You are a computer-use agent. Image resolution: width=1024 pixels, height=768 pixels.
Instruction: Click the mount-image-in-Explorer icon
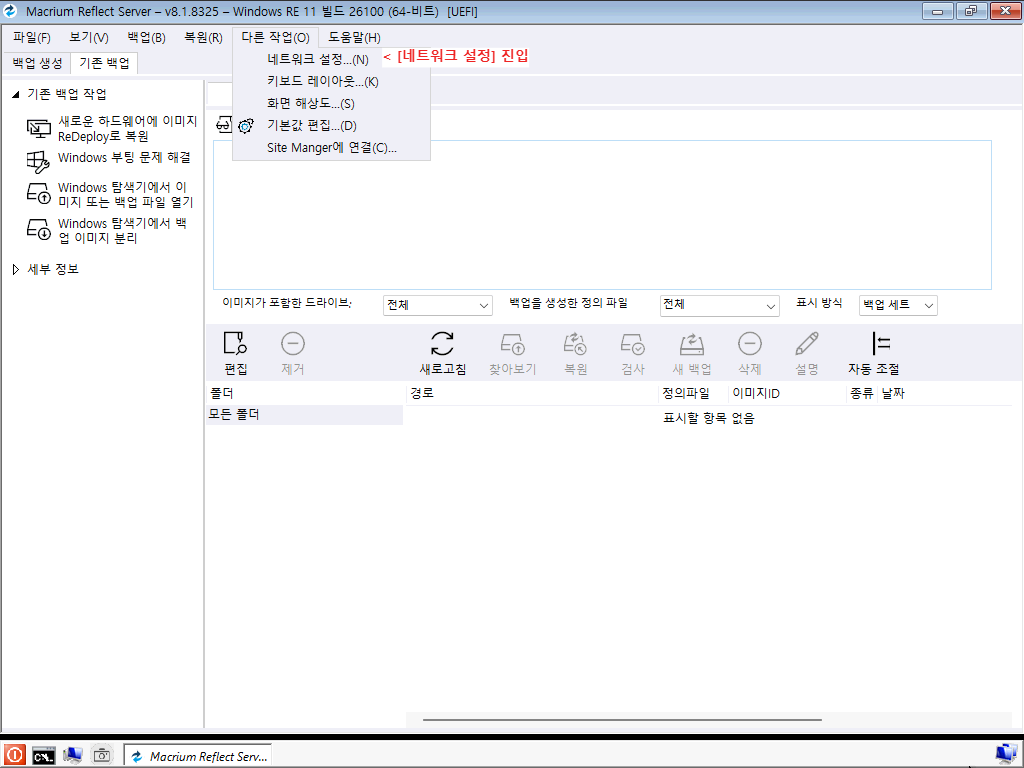tap(39, 194)
